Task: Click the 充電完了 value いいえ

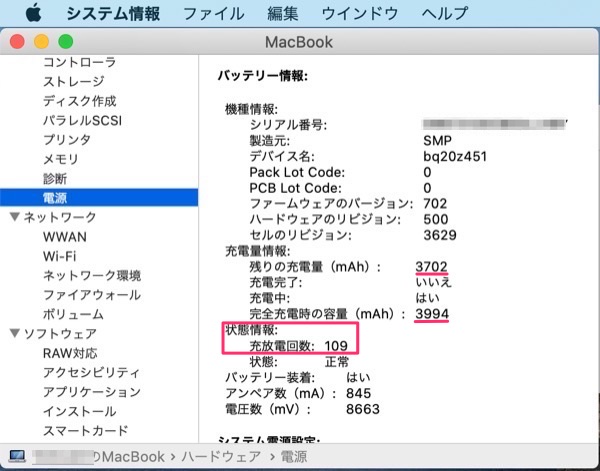Action: 434,282
